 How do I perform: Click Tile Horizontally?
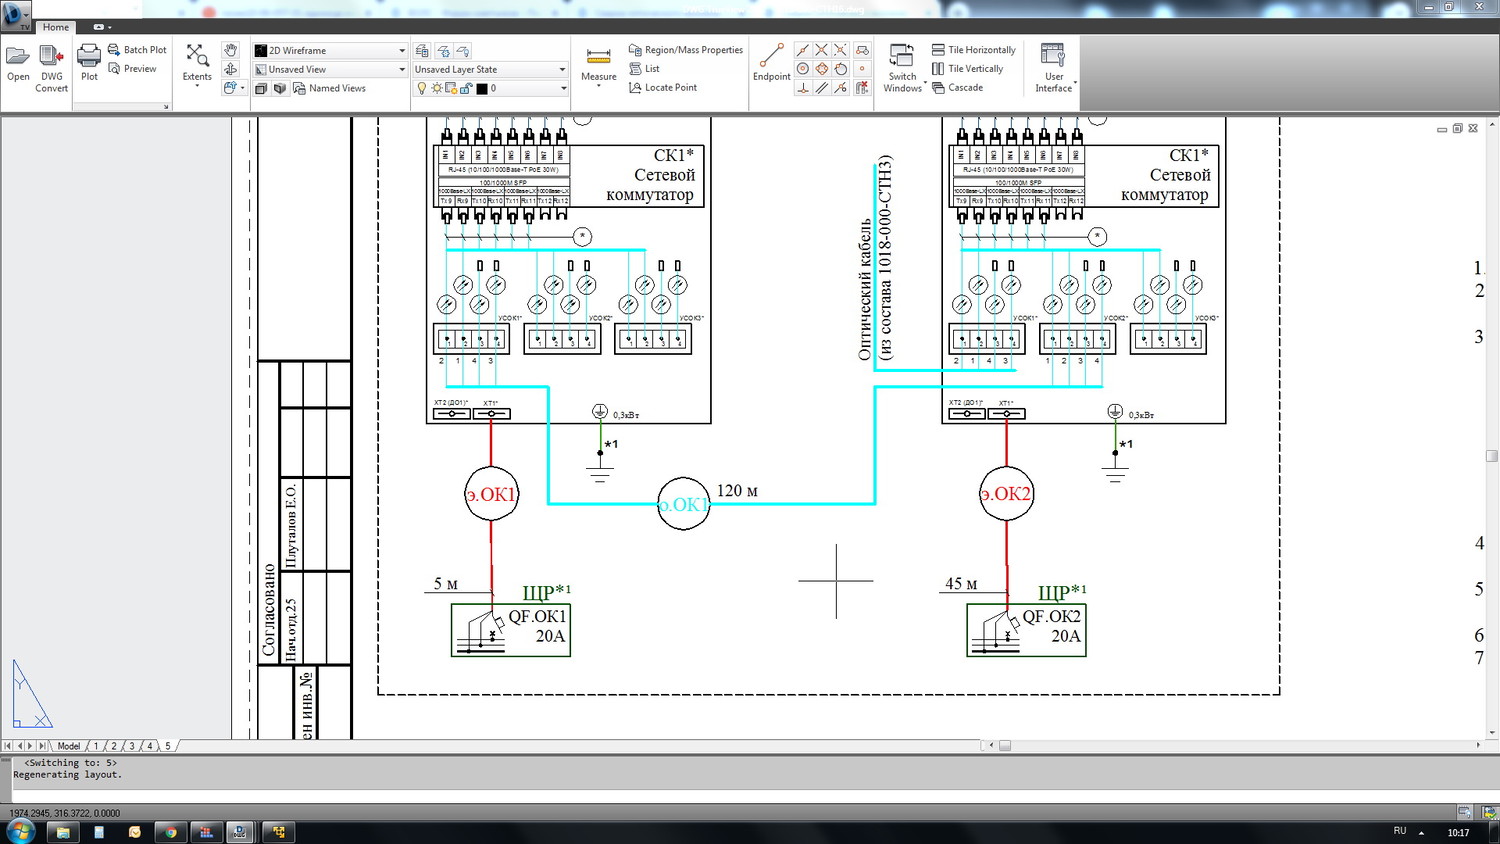point(974,50)
